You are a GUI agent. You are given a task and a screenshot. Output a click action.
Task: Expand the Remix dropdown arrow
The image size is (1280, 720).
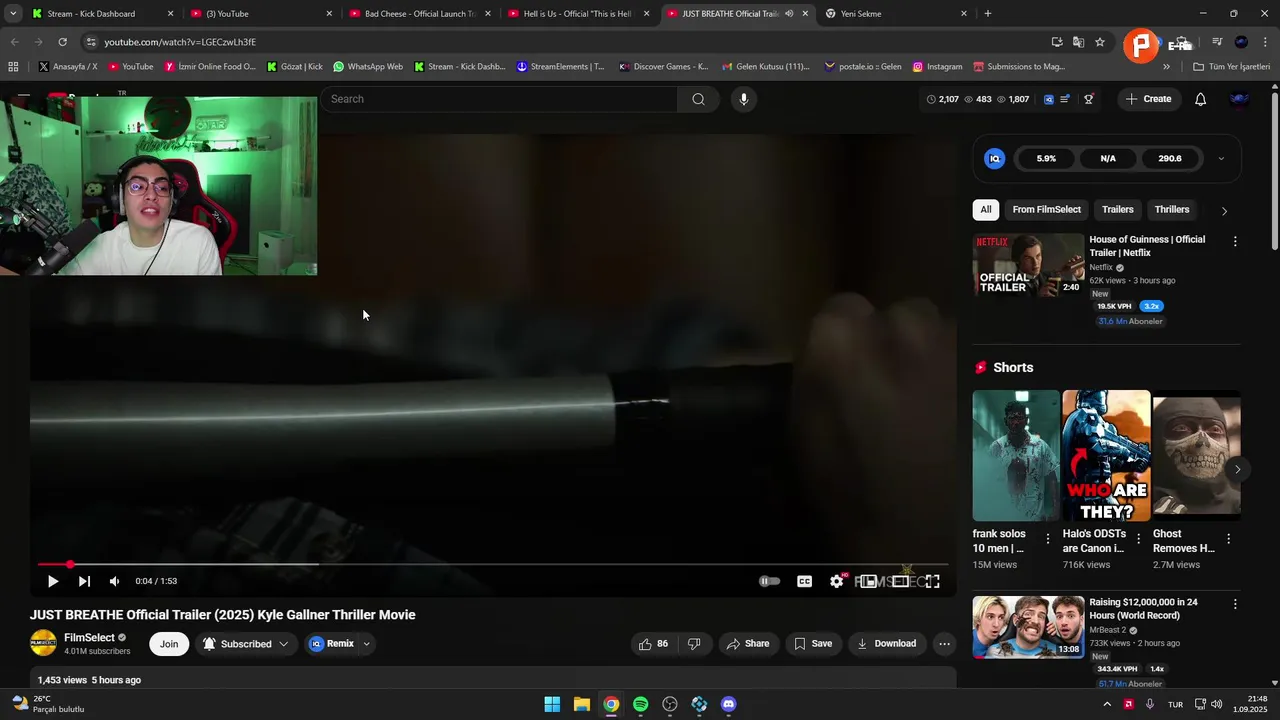click(x=366, y=644)
